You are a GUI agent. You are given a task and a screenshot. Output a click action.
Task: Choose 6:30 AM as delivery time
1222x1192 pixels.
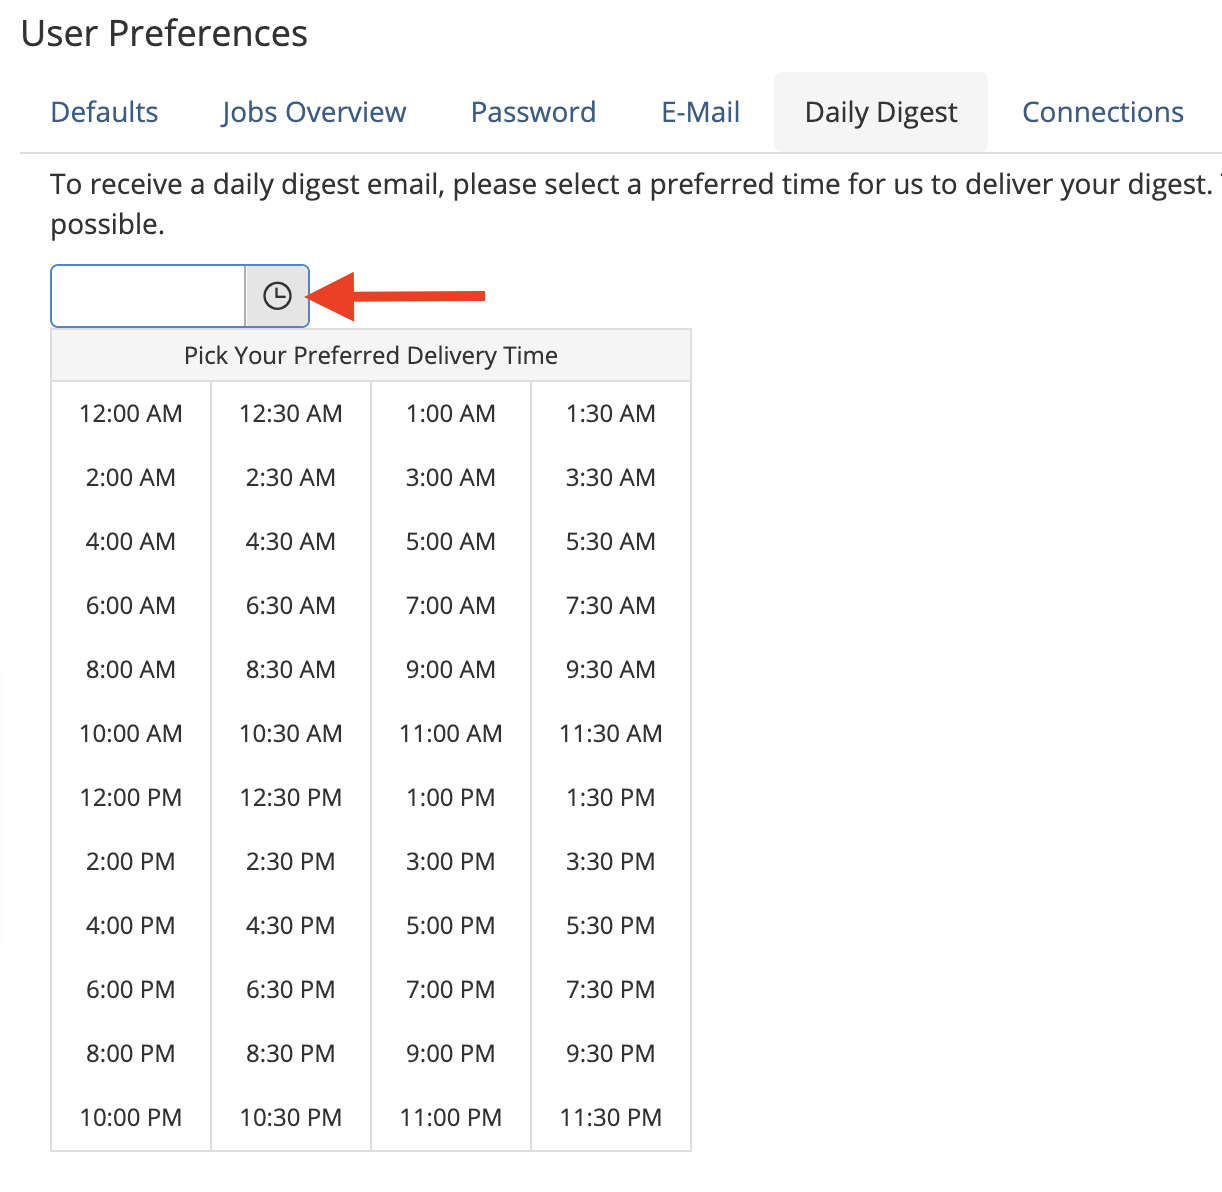tap(290, 605)
